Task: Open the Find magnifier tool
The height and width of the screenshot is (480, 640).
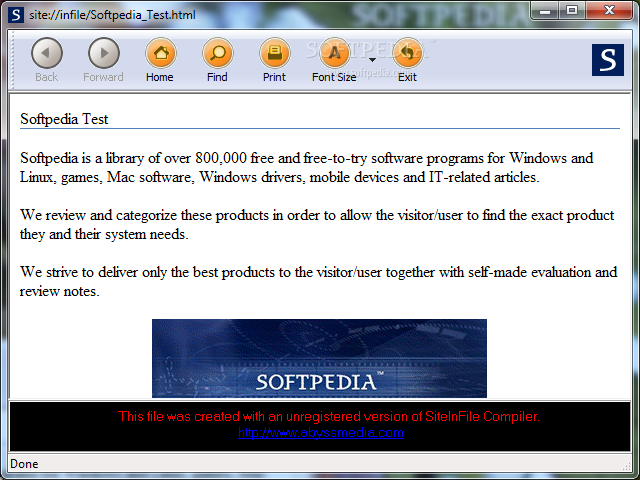Action: point(218,53)
